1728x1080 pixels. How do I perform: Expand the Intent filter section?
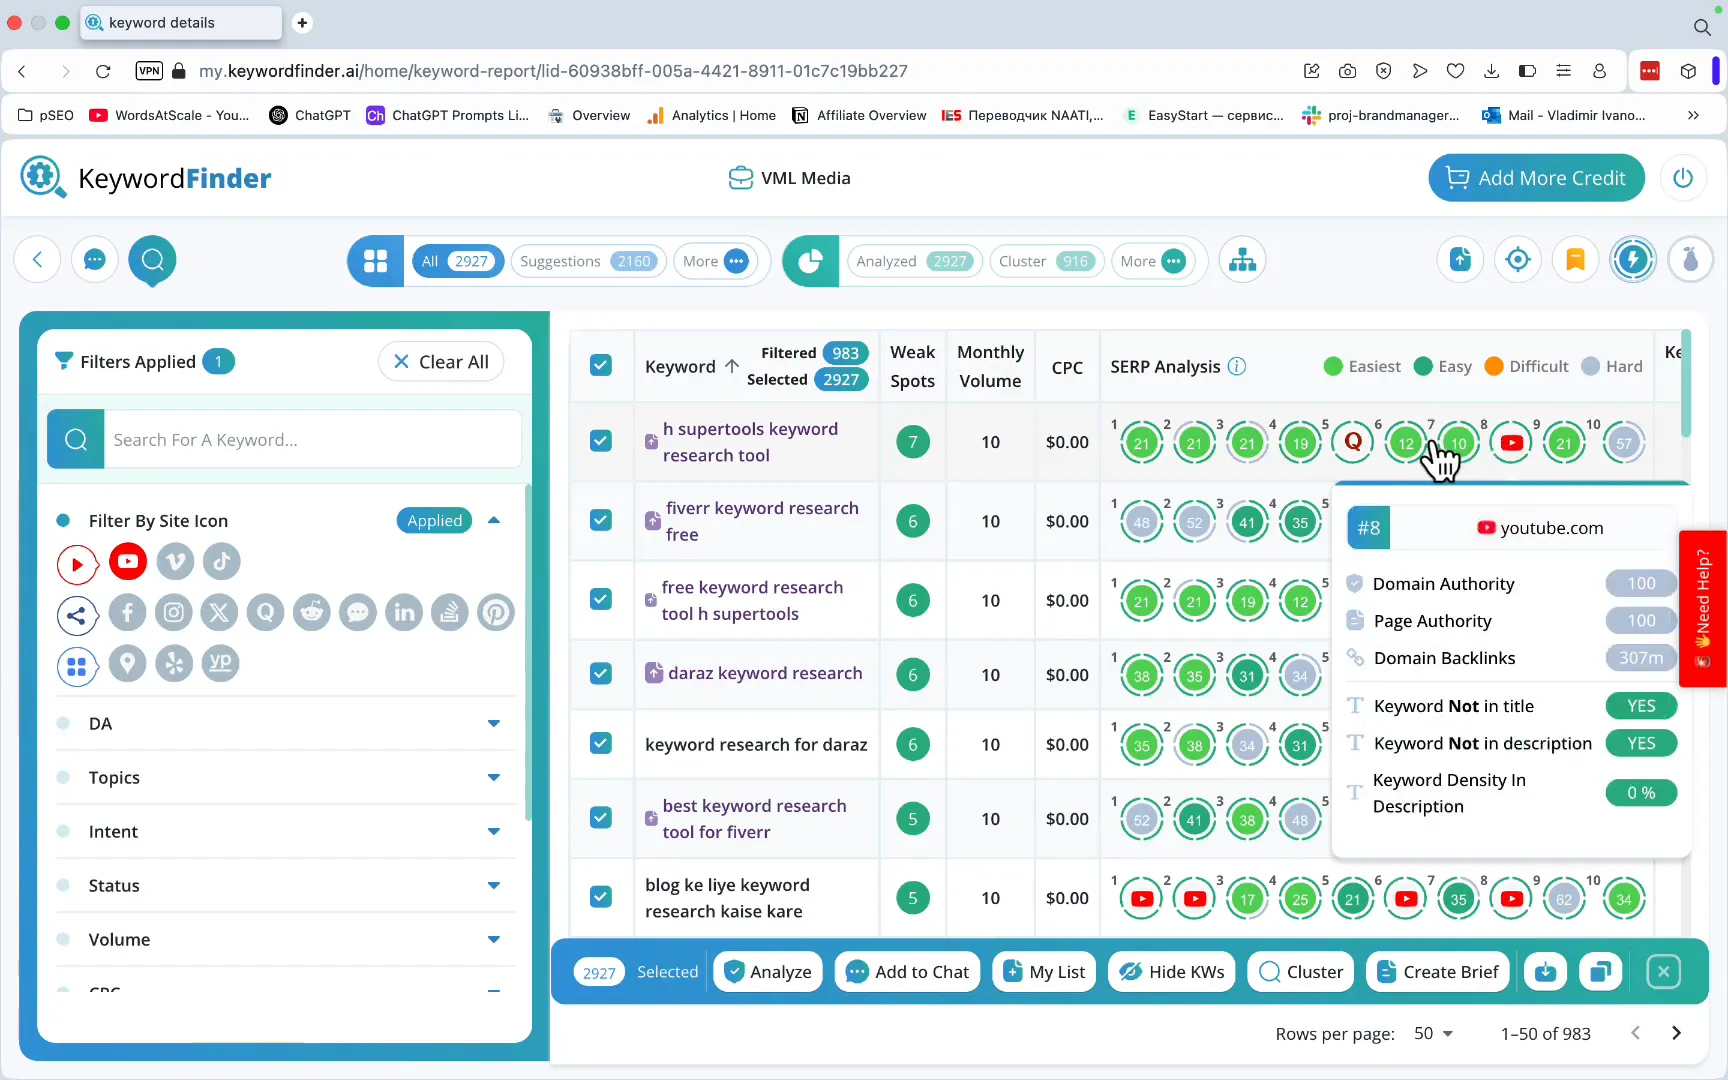click(286, 832)
